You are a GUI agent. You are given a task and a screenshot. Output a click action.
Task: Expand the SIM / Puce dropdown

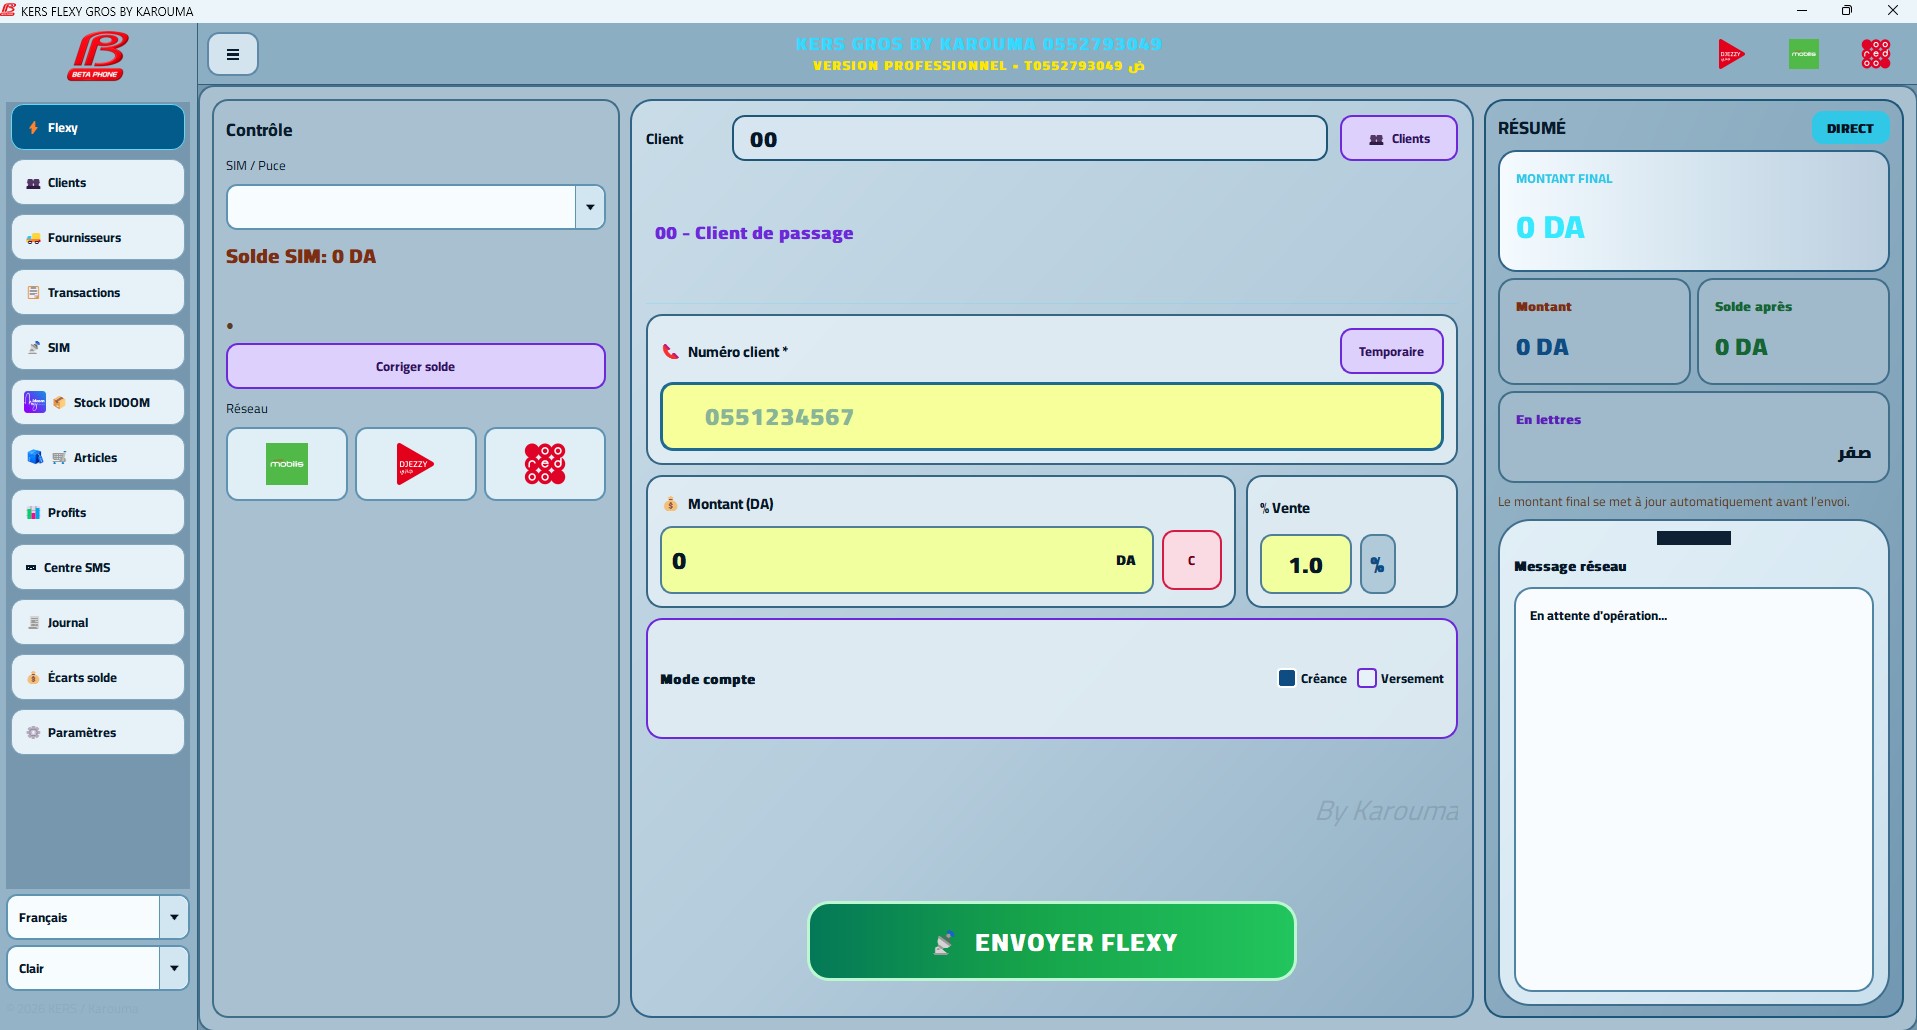pyautogui.click(x=590, y=207)
